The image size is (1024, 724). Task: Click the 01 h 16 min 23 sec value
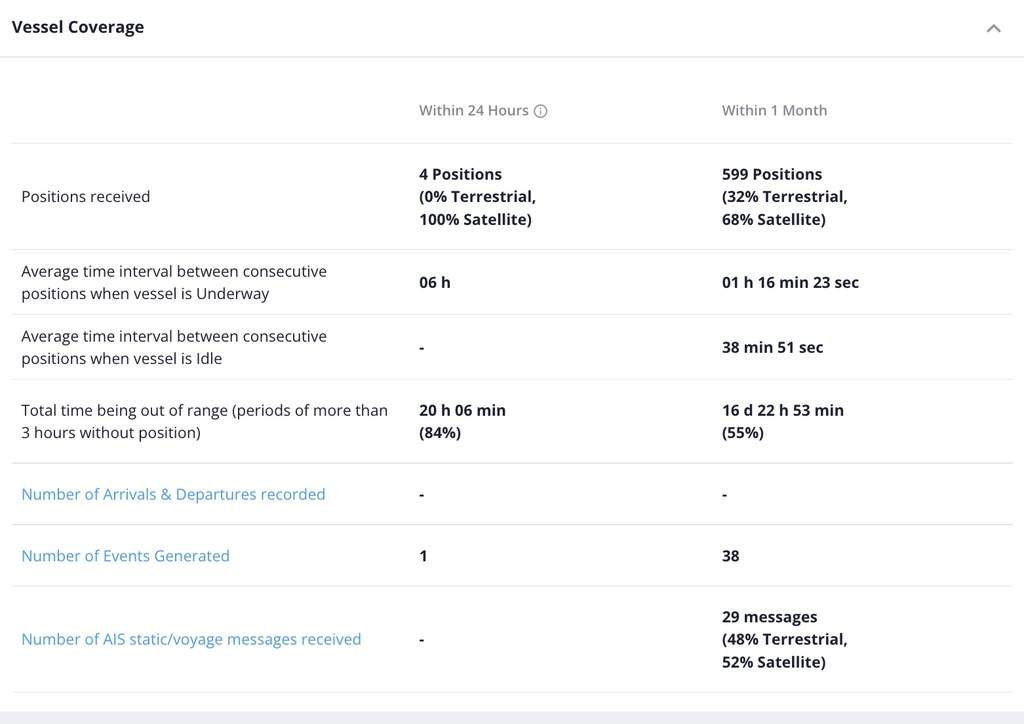(790, 282)
